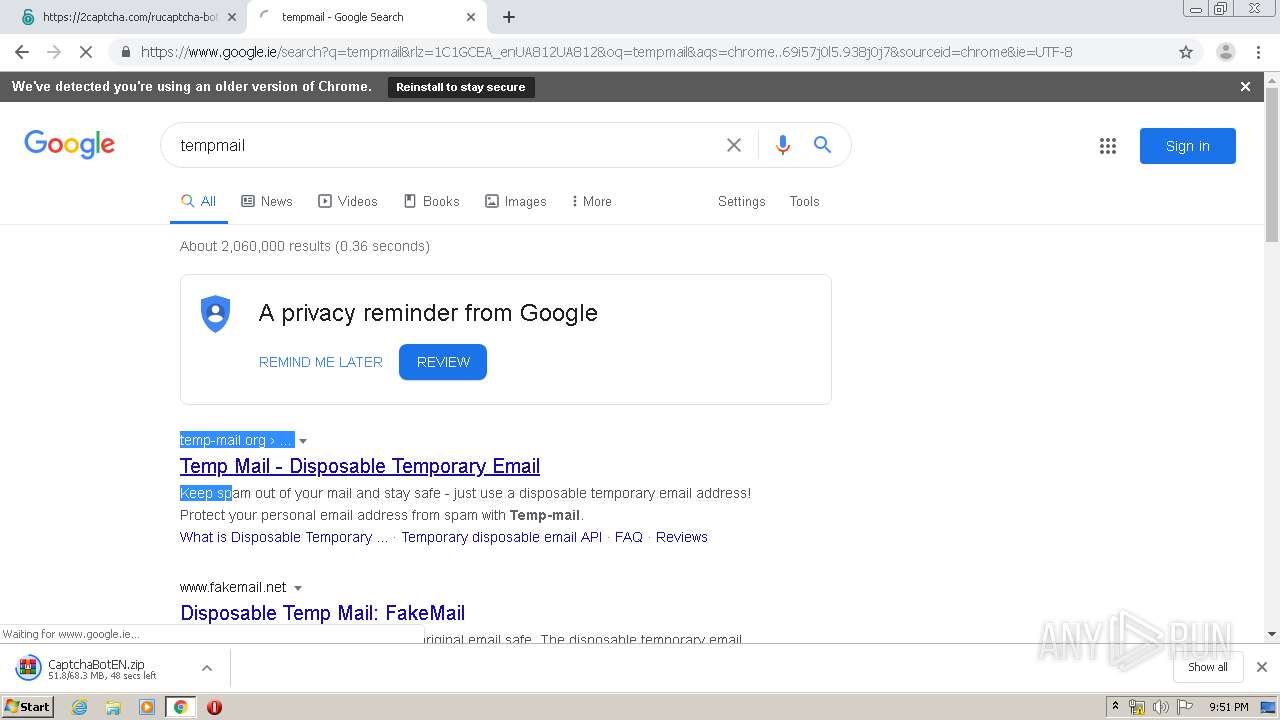1280x720 pixels.
Task: Start voice search with microphone icon
Action: (783, 145)
